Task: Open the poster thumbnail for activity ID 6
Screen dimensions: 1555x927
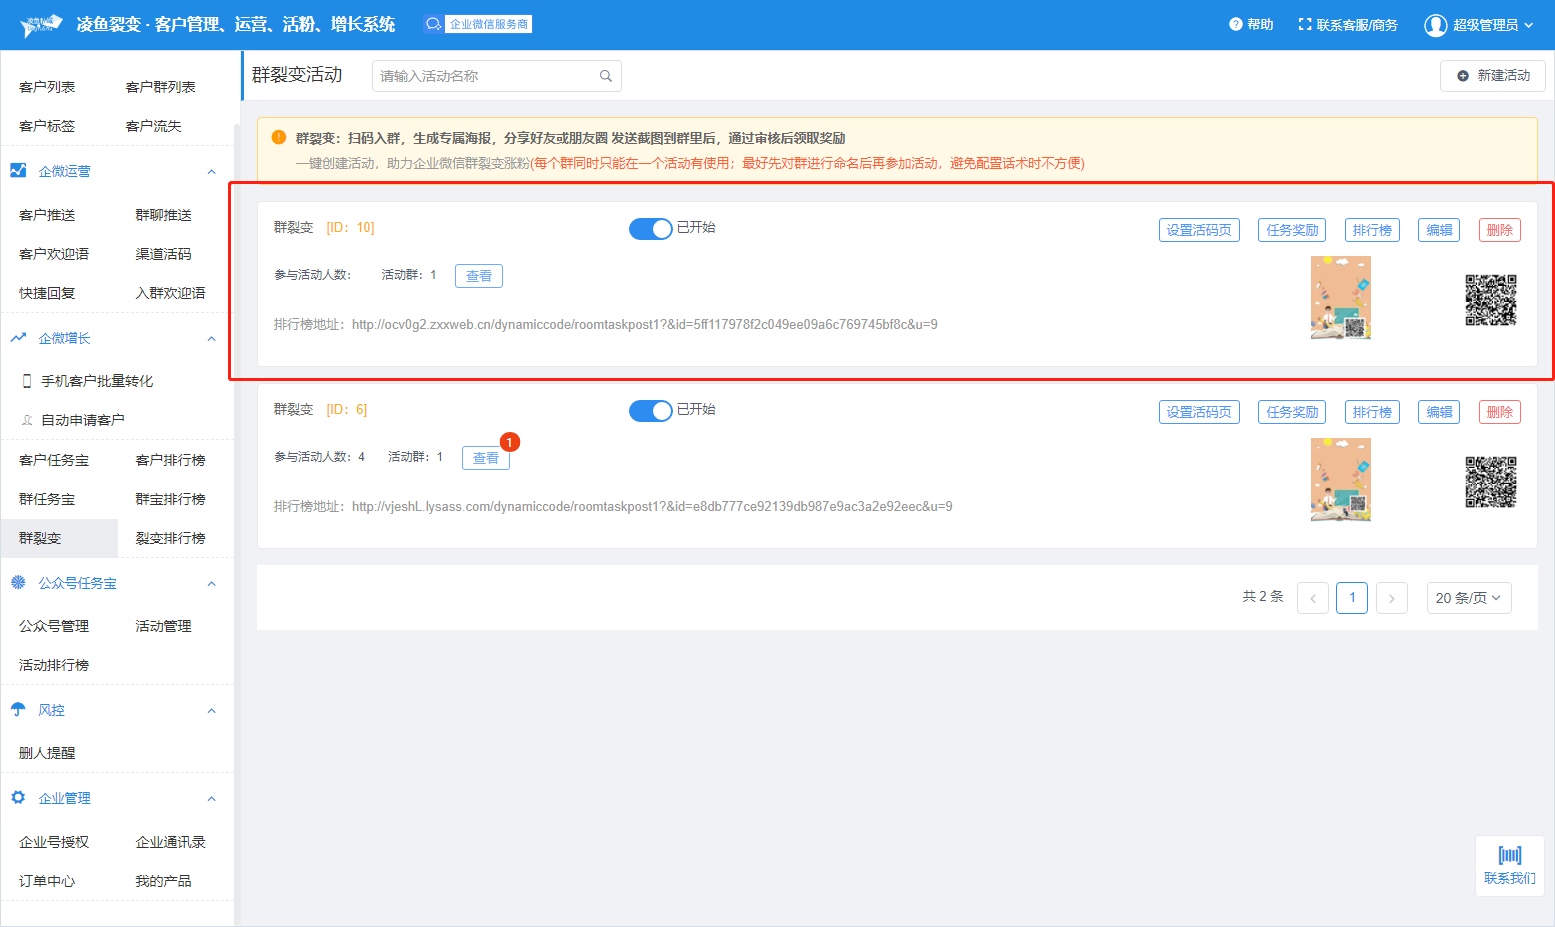Action: [x=1340, y=480]
